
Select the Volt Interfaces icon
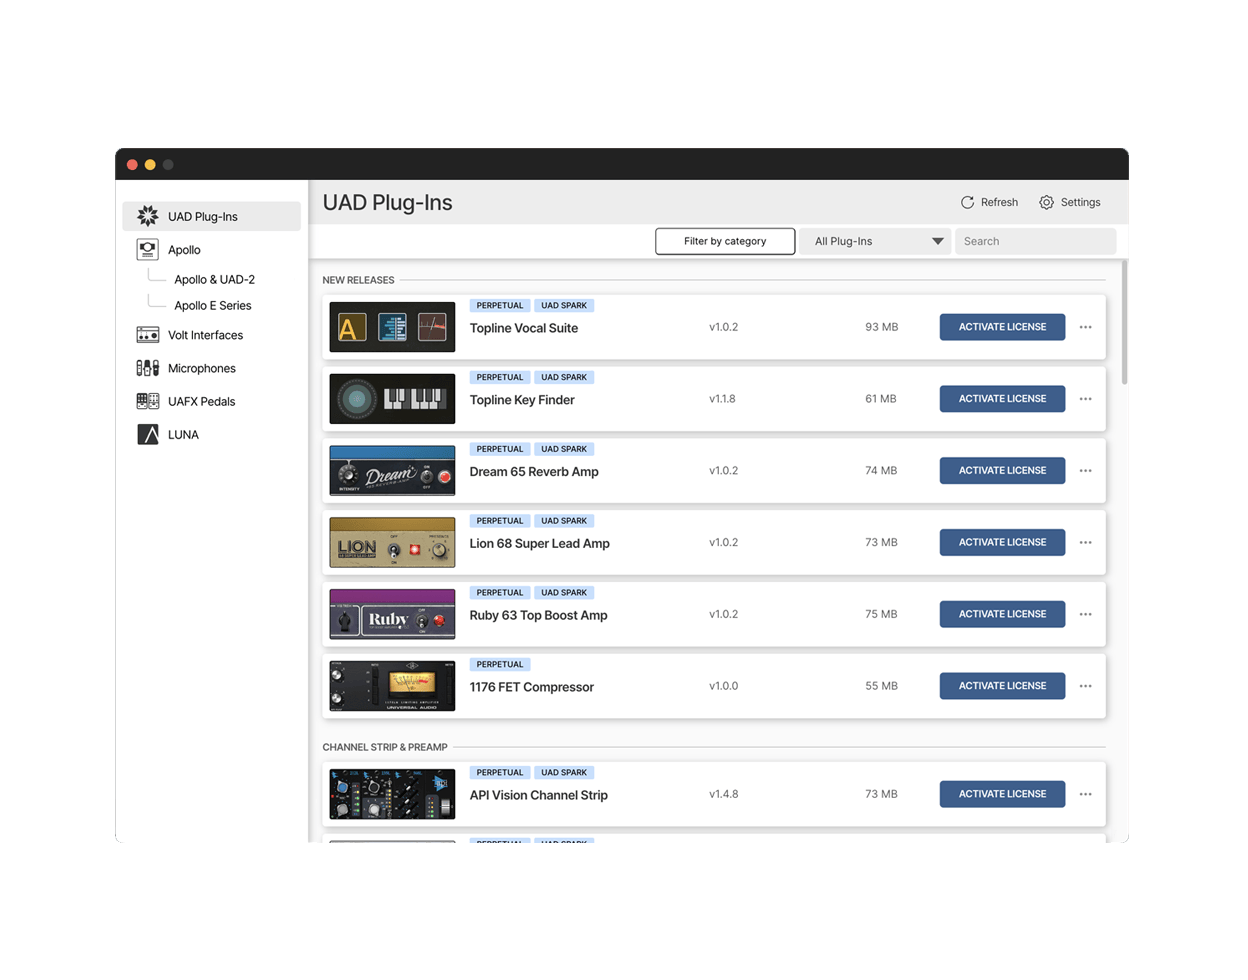(x=148, y=335)
